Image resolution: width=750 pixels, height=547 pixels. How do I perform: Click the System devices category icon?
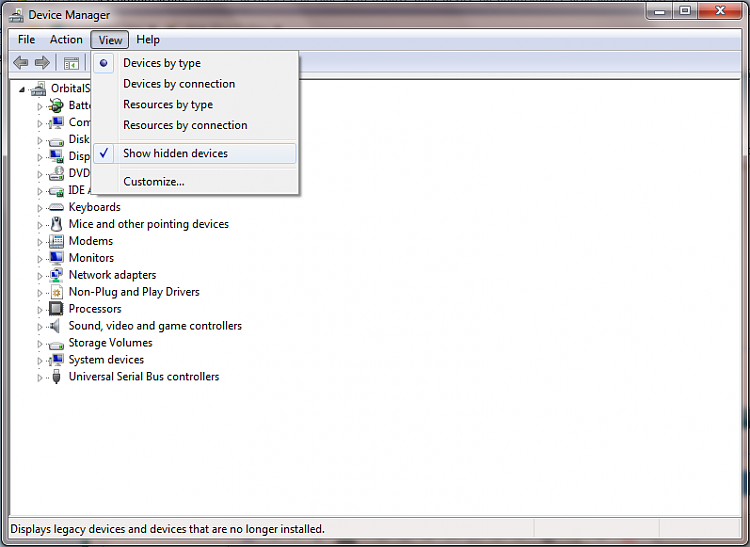tap(56, 360)
